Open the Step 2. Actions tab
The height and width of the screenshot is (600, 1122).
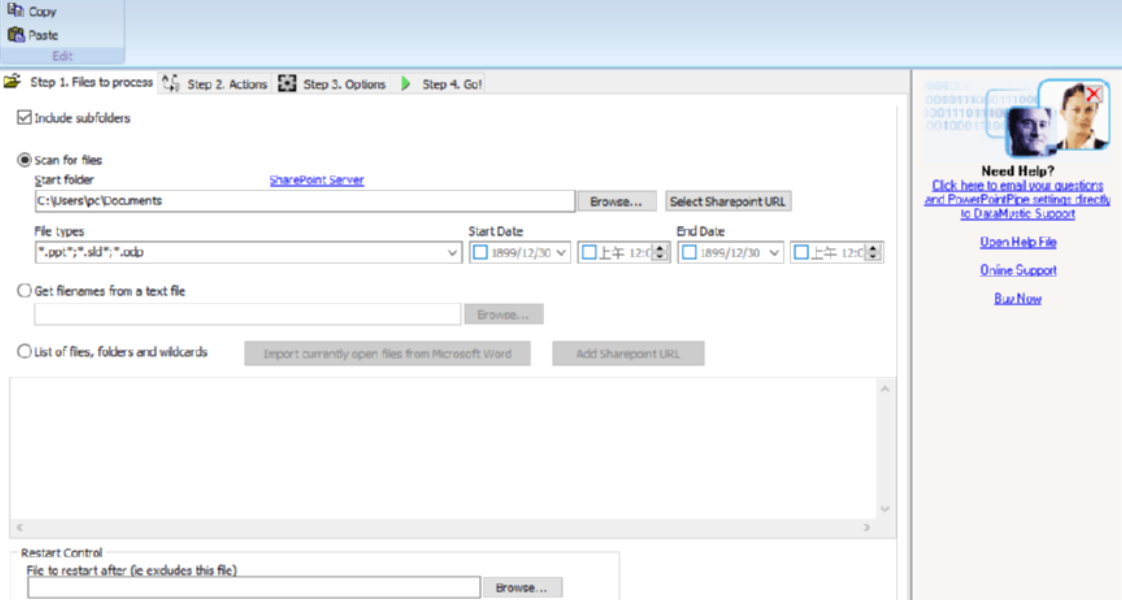point(215,84)
